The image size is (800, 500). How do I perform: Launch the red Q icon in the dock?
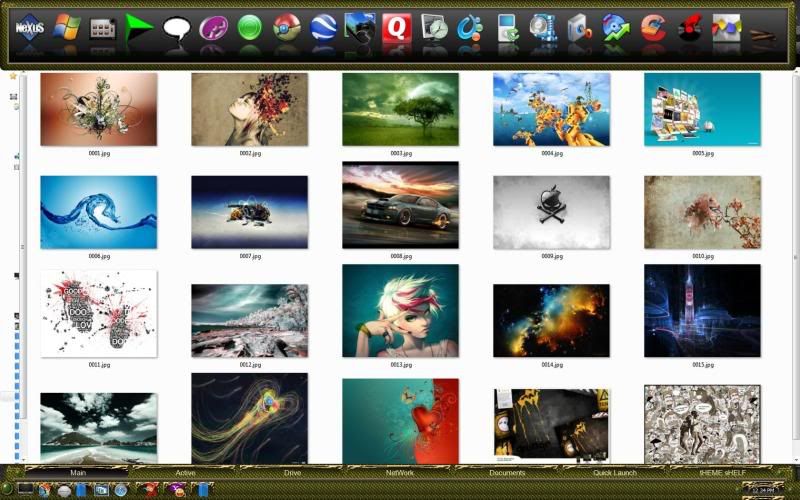pyautogui.click(x=396, y=28)
